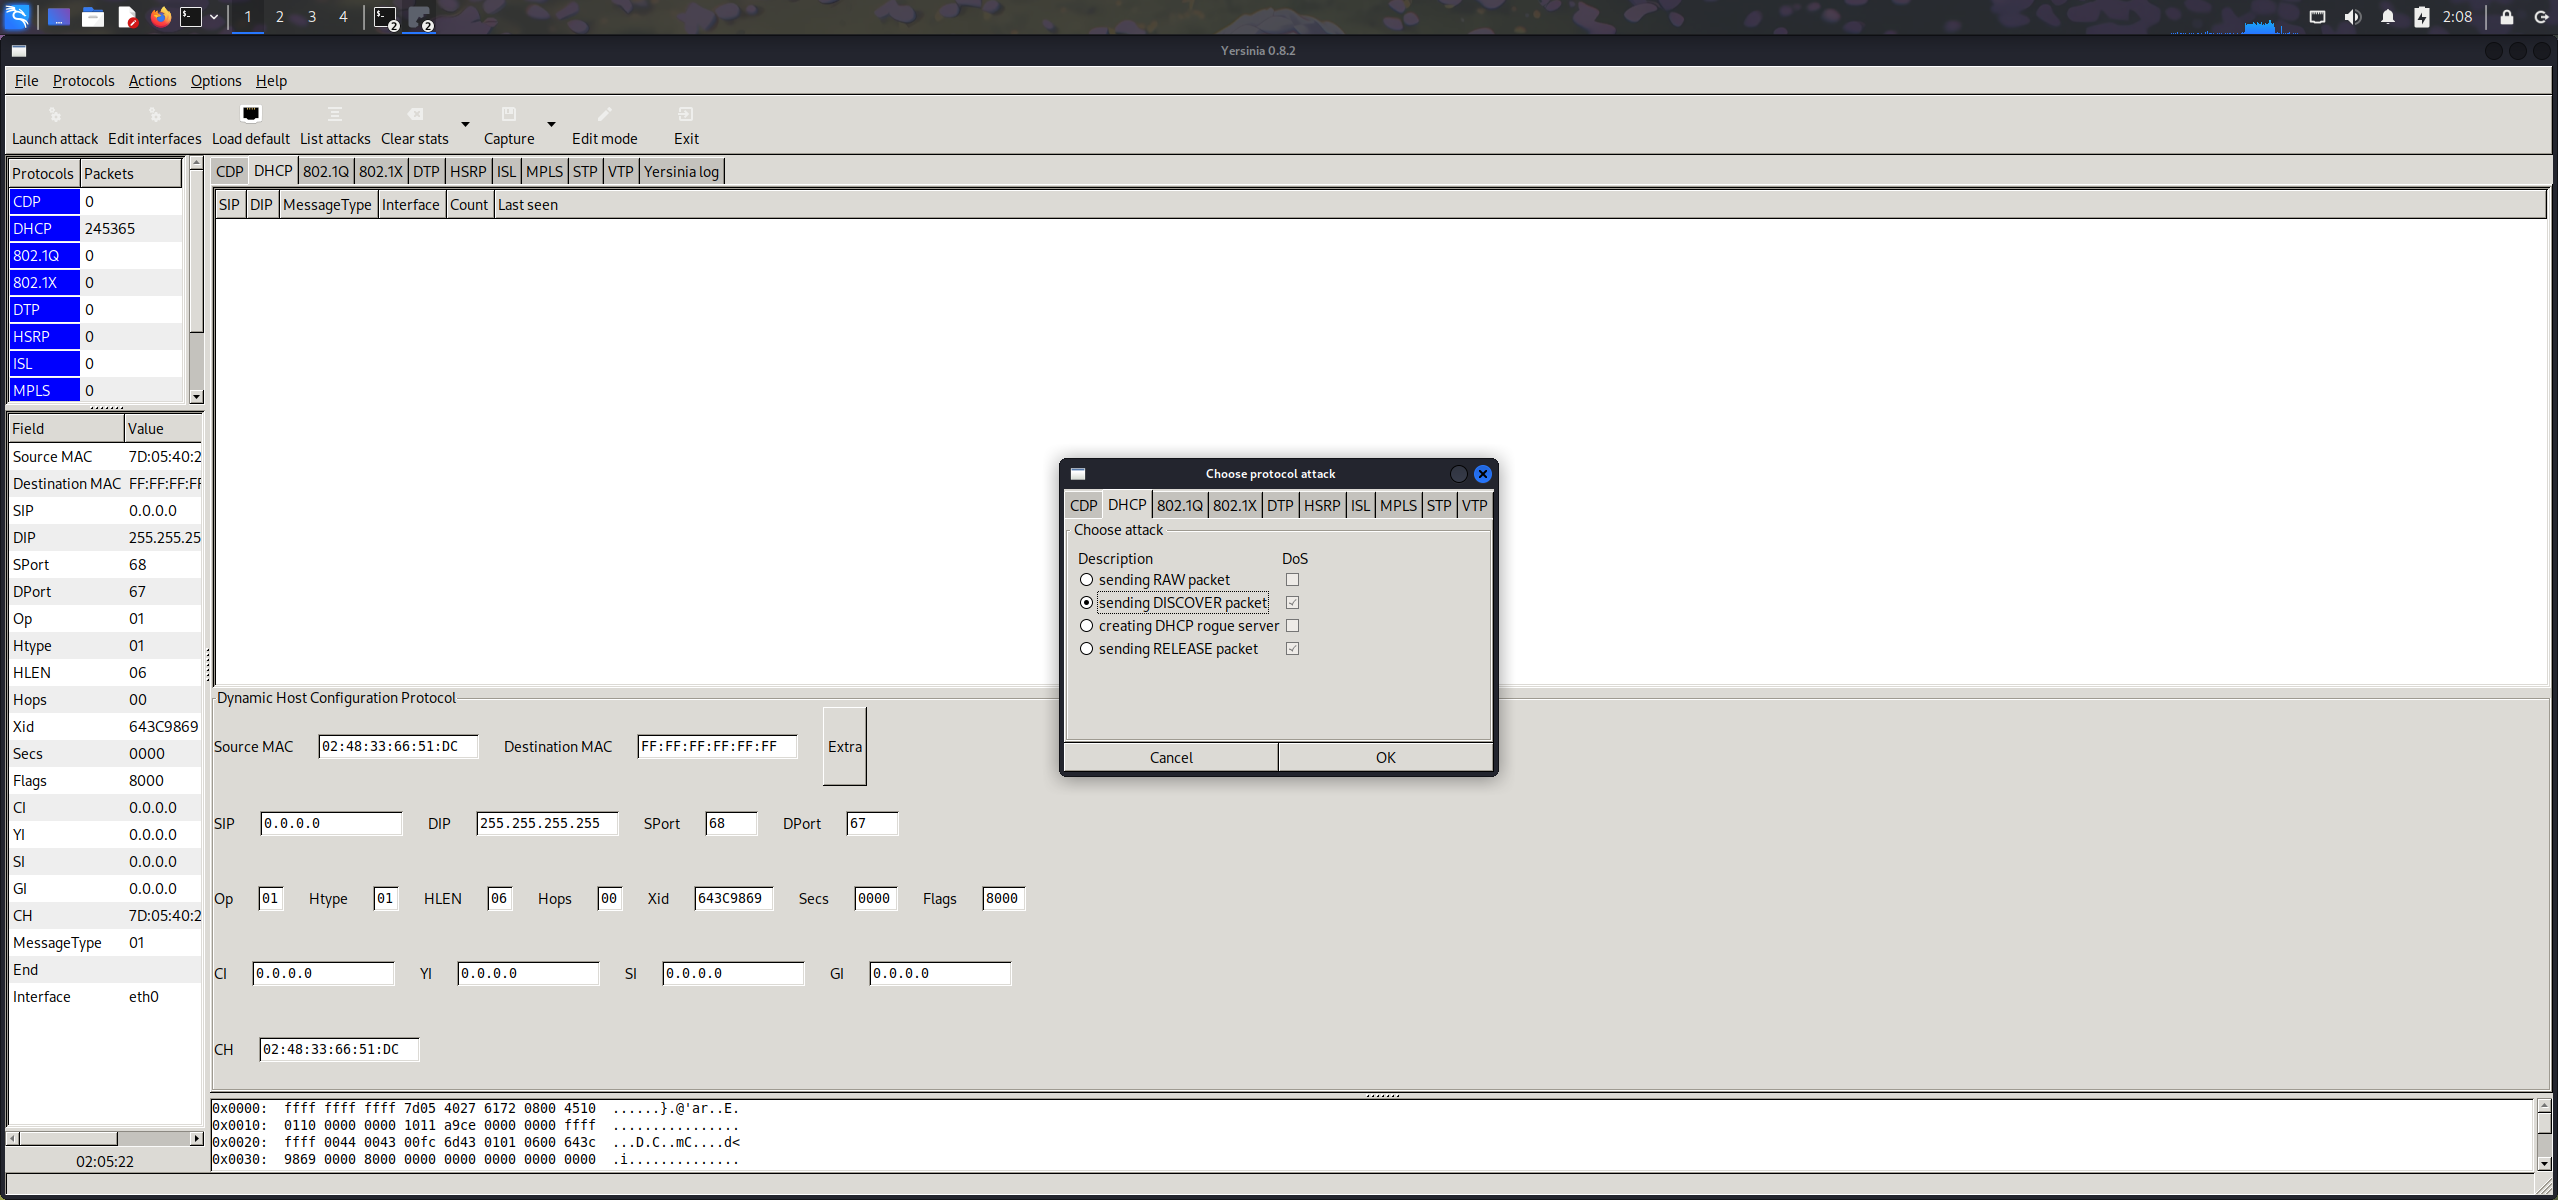Open the Options menu
Image resolution: width=2558 pixels, height=1200 pixels.
click(x=216, y=81)
